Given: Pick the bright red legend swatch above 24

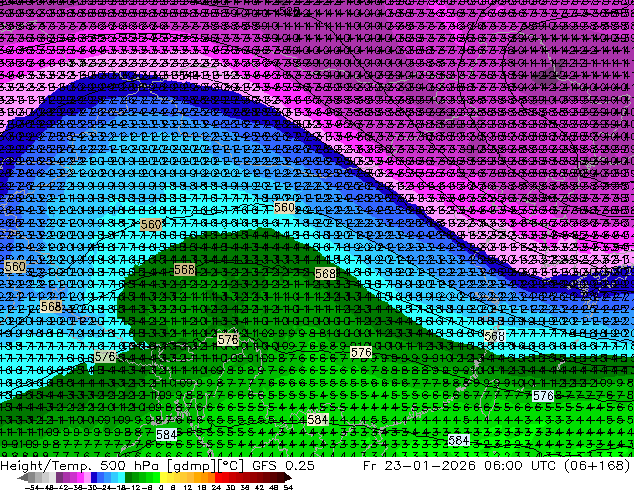Looking at the screenshot, I should click(x=218, y=477).
